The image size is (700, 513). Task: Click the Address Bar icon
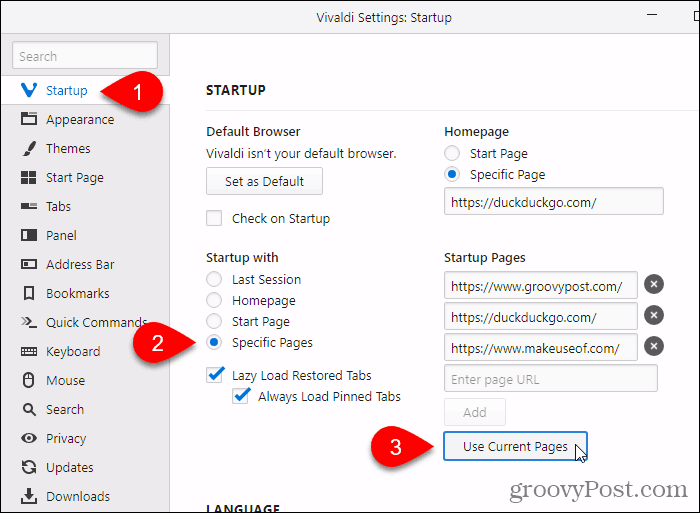coord(29,264)
